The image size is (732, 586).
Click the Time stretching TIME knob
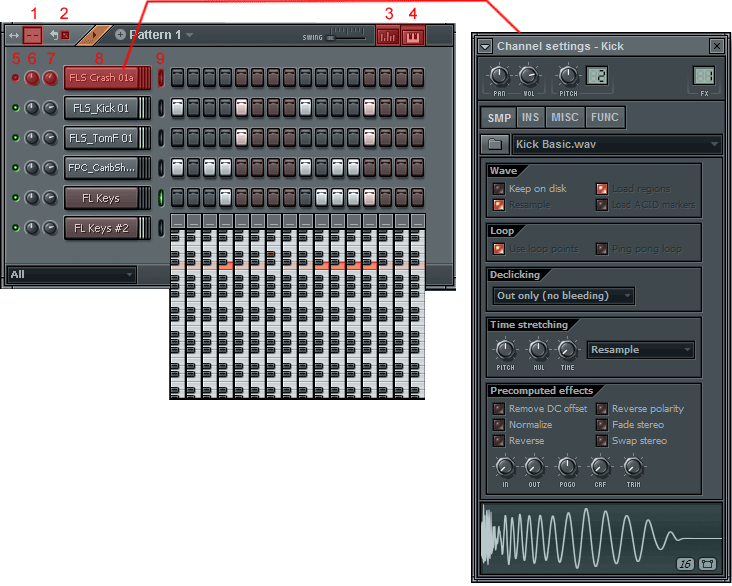click(567, 350)
